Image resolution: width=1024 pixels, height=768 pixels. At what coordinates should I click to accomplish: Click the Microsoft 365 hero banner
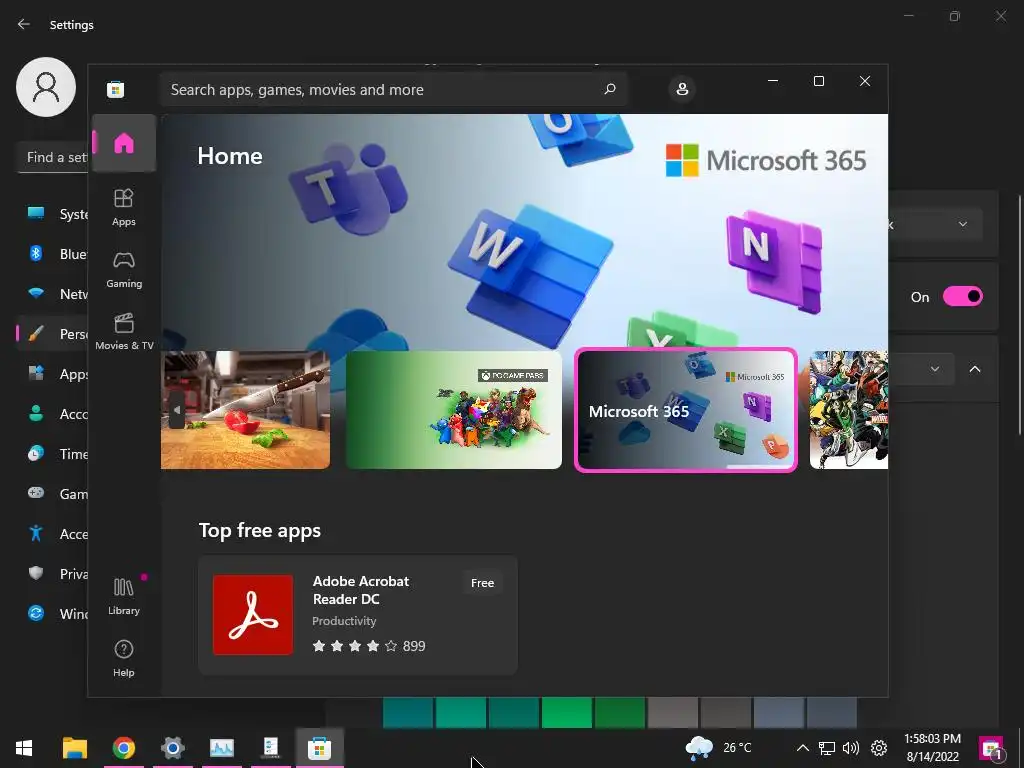524,232
